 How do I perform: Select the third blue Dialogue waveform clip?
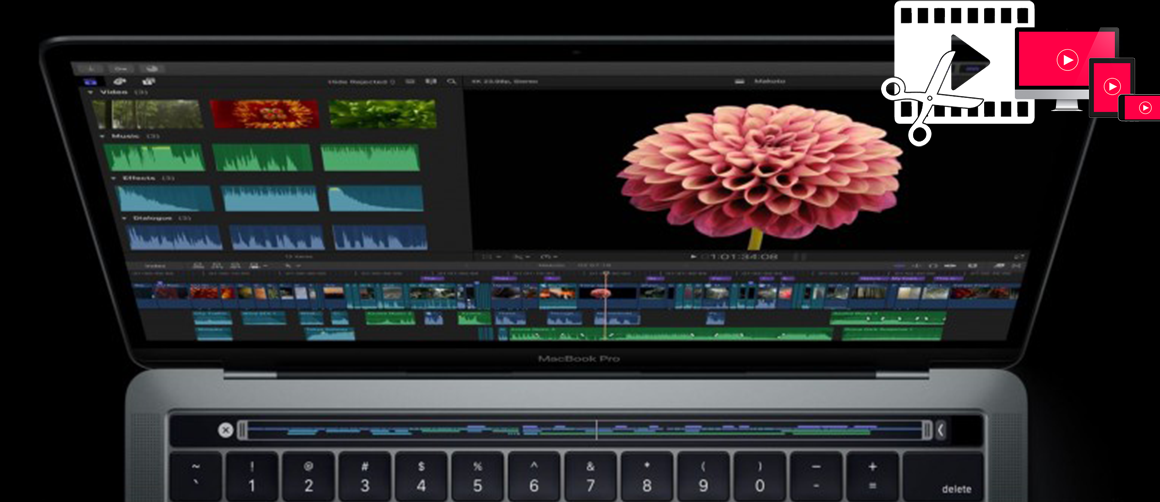[380, 237]
